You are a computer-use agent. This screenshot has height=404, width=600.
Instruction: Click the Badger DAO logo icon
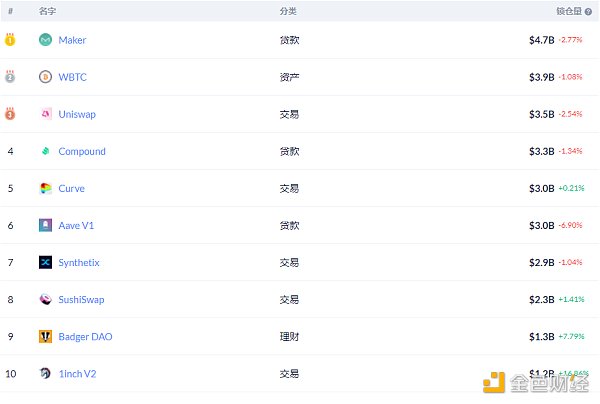coord(46,337)
